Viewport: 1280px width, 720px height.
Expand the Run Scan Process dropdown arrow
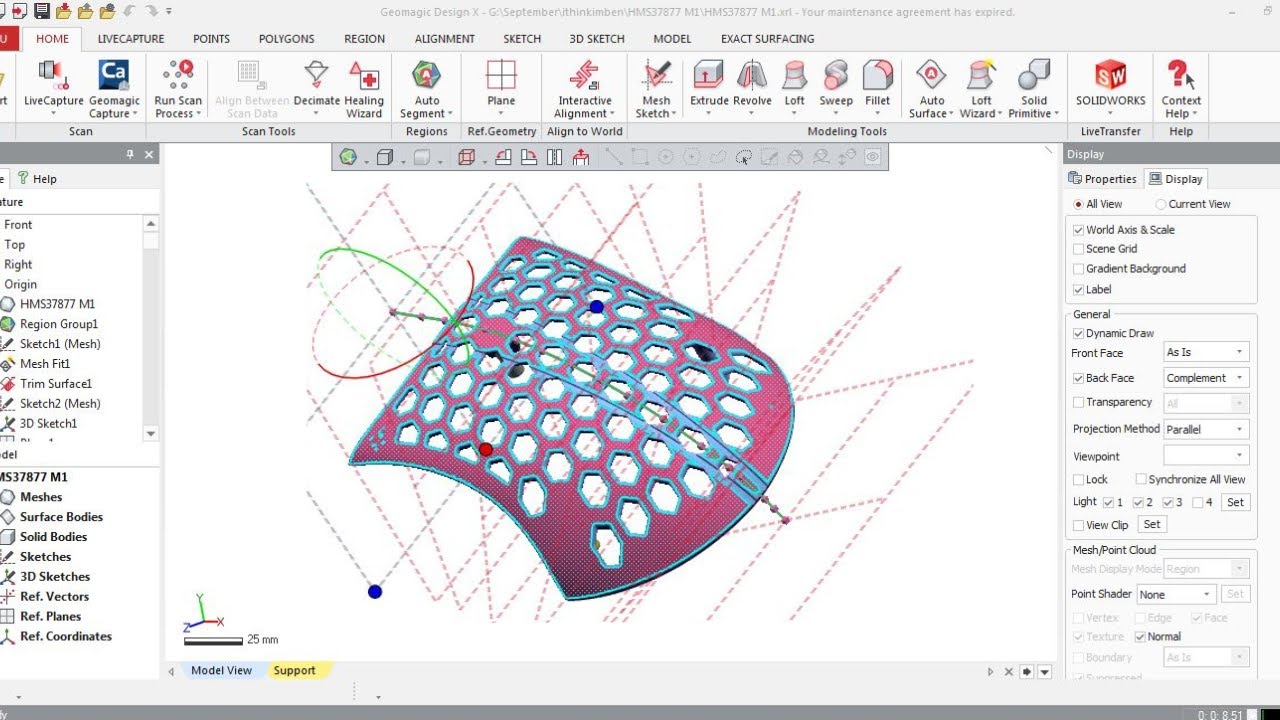point(198,114)
